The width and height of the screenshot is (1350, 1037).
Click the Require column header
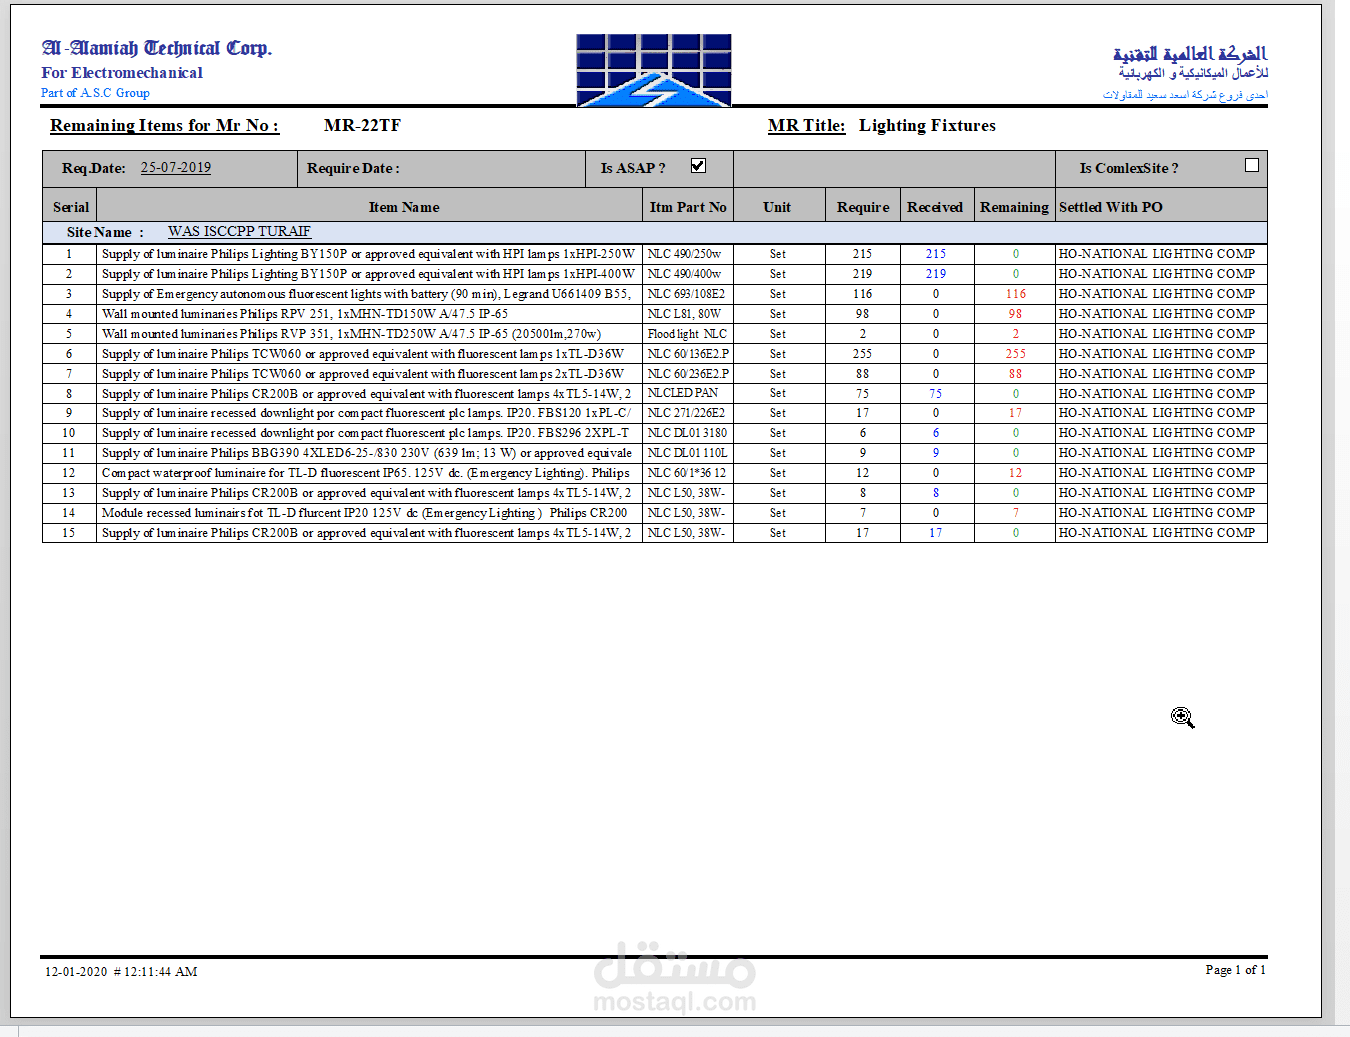[863, 207]
